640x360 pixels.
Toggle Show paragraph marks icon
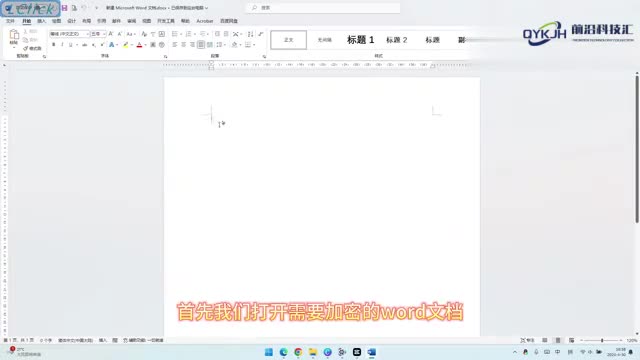[x=260, y=34]
